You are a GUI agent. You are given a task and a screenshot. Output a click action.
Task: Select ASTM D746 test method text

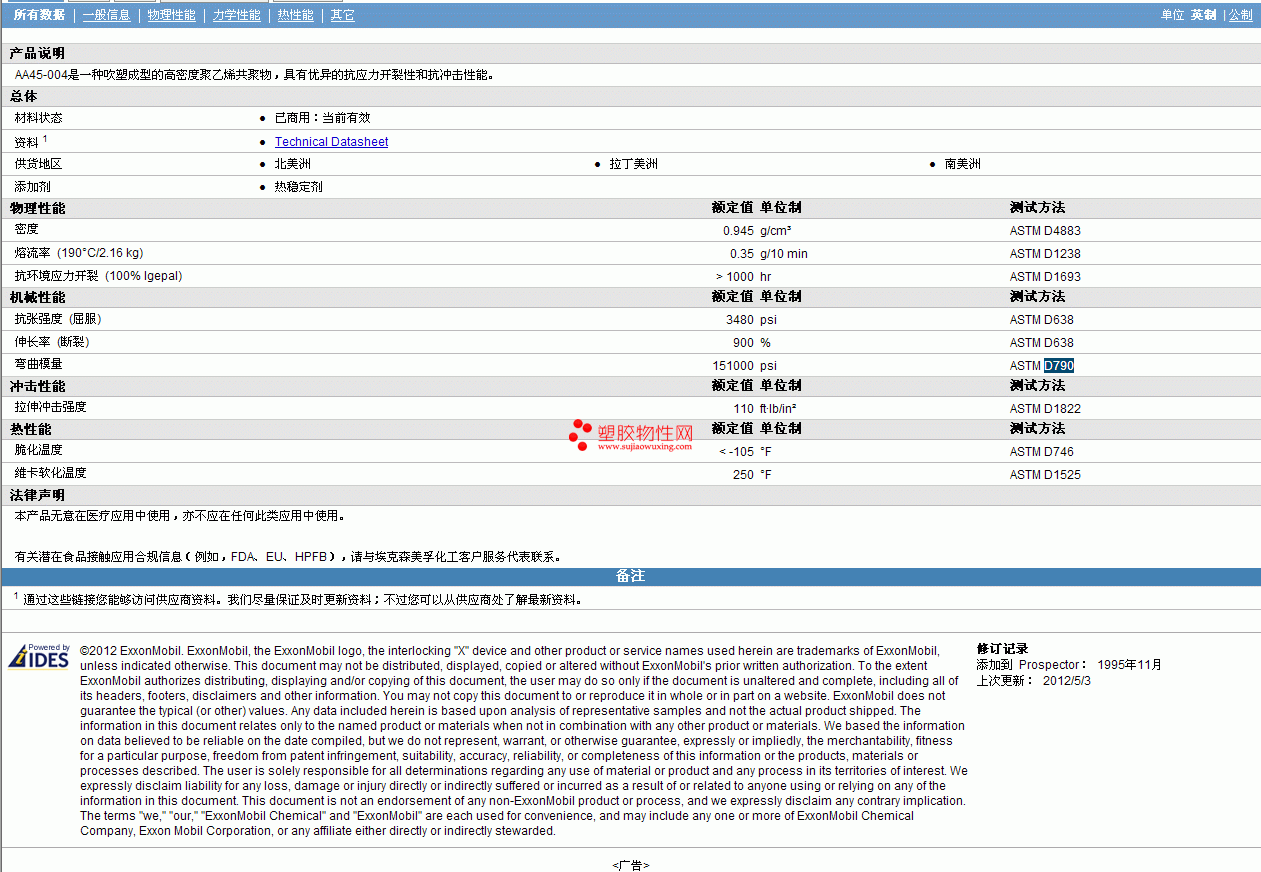pyautogui.click(x=1041, y=452)
